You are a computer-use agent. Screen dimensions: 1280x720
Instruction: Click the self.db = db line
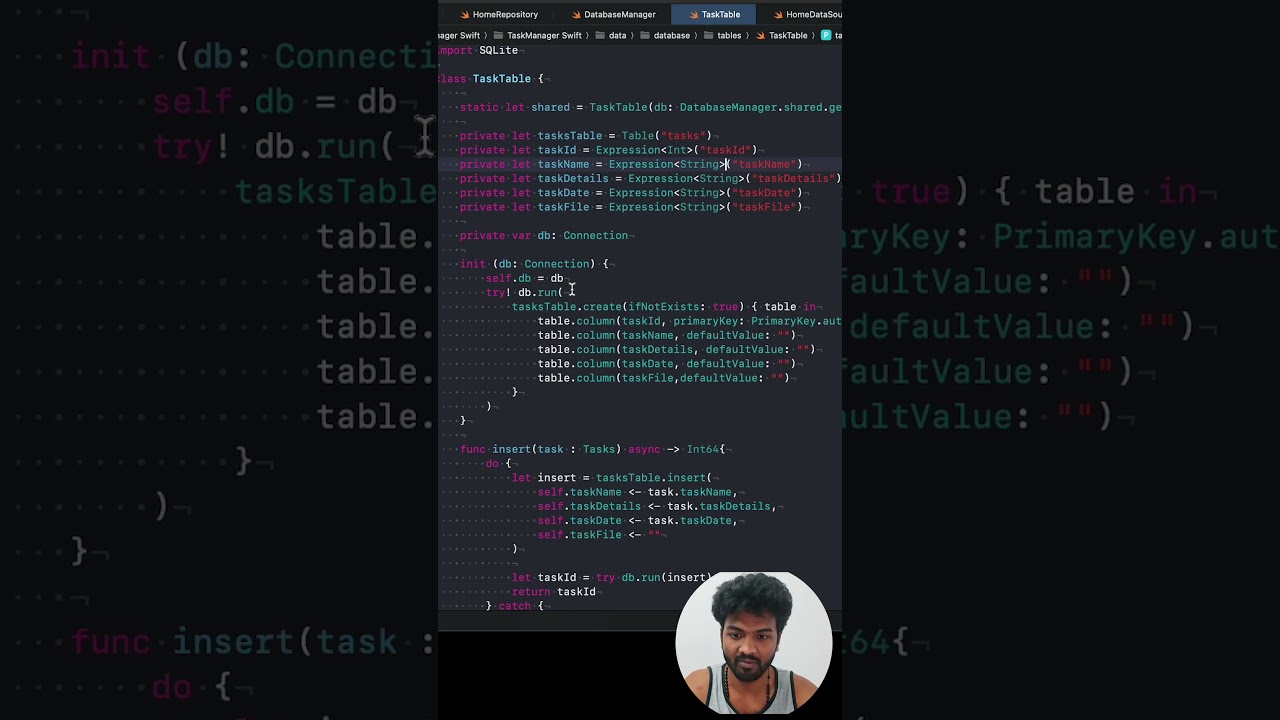525,278
